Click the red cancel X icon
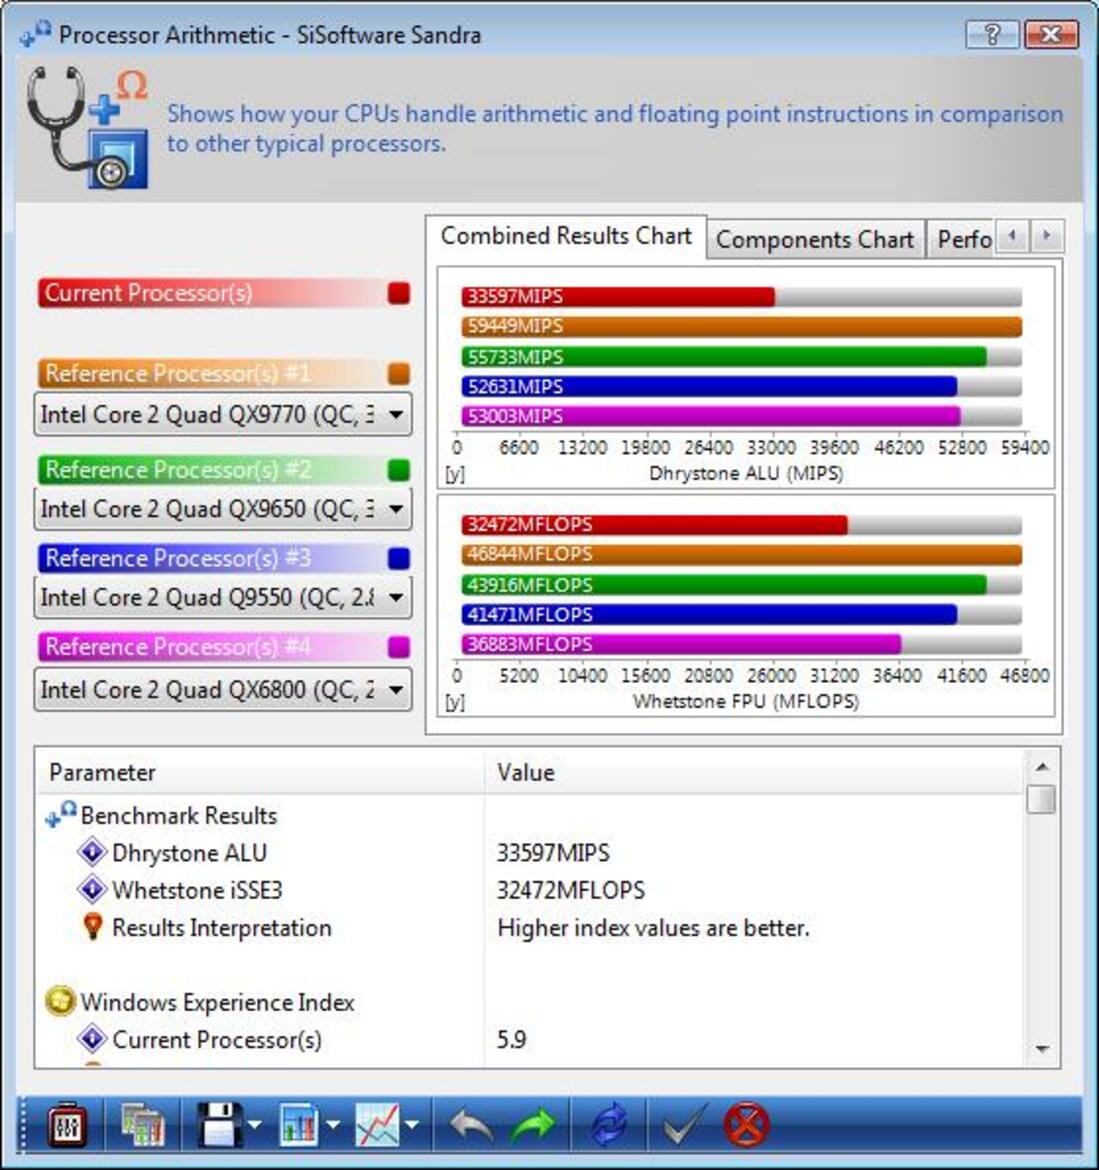Image resolution: width=1099 pixels, height=1170 pixels. (x=747, y=1124)
